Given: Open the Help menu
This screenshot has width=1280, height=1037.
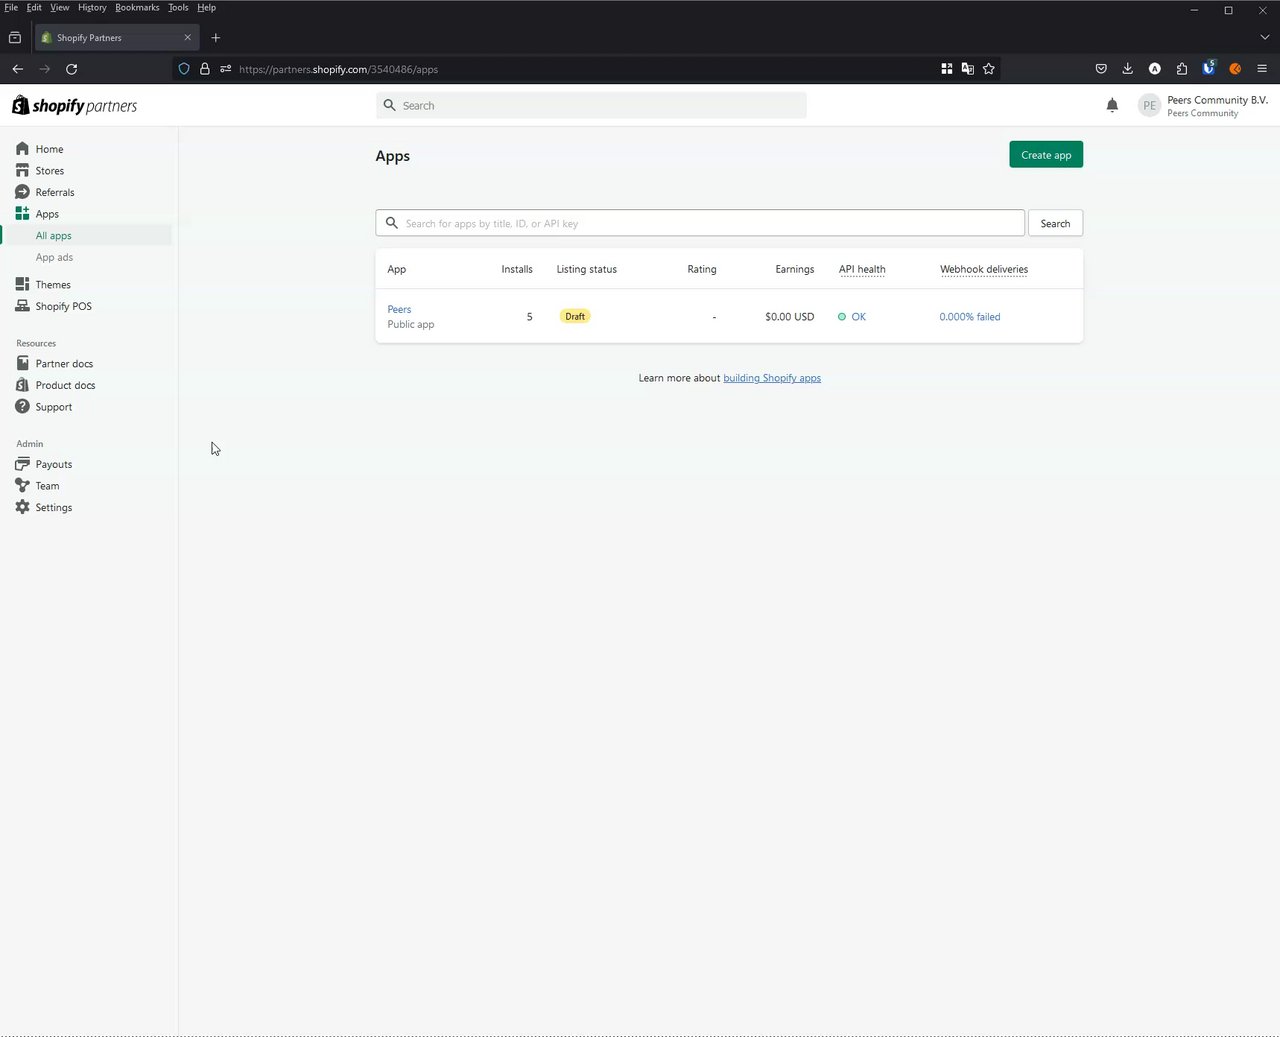Looking at the screenshot, I should 206,7.
